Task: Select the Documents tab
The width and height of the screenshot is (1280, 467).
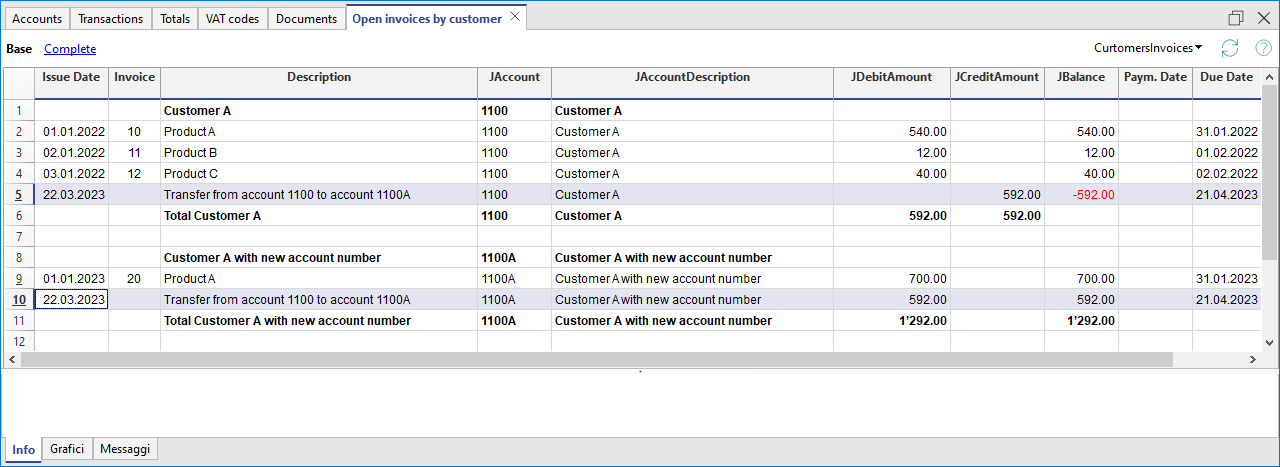Action: pos(306,19)
